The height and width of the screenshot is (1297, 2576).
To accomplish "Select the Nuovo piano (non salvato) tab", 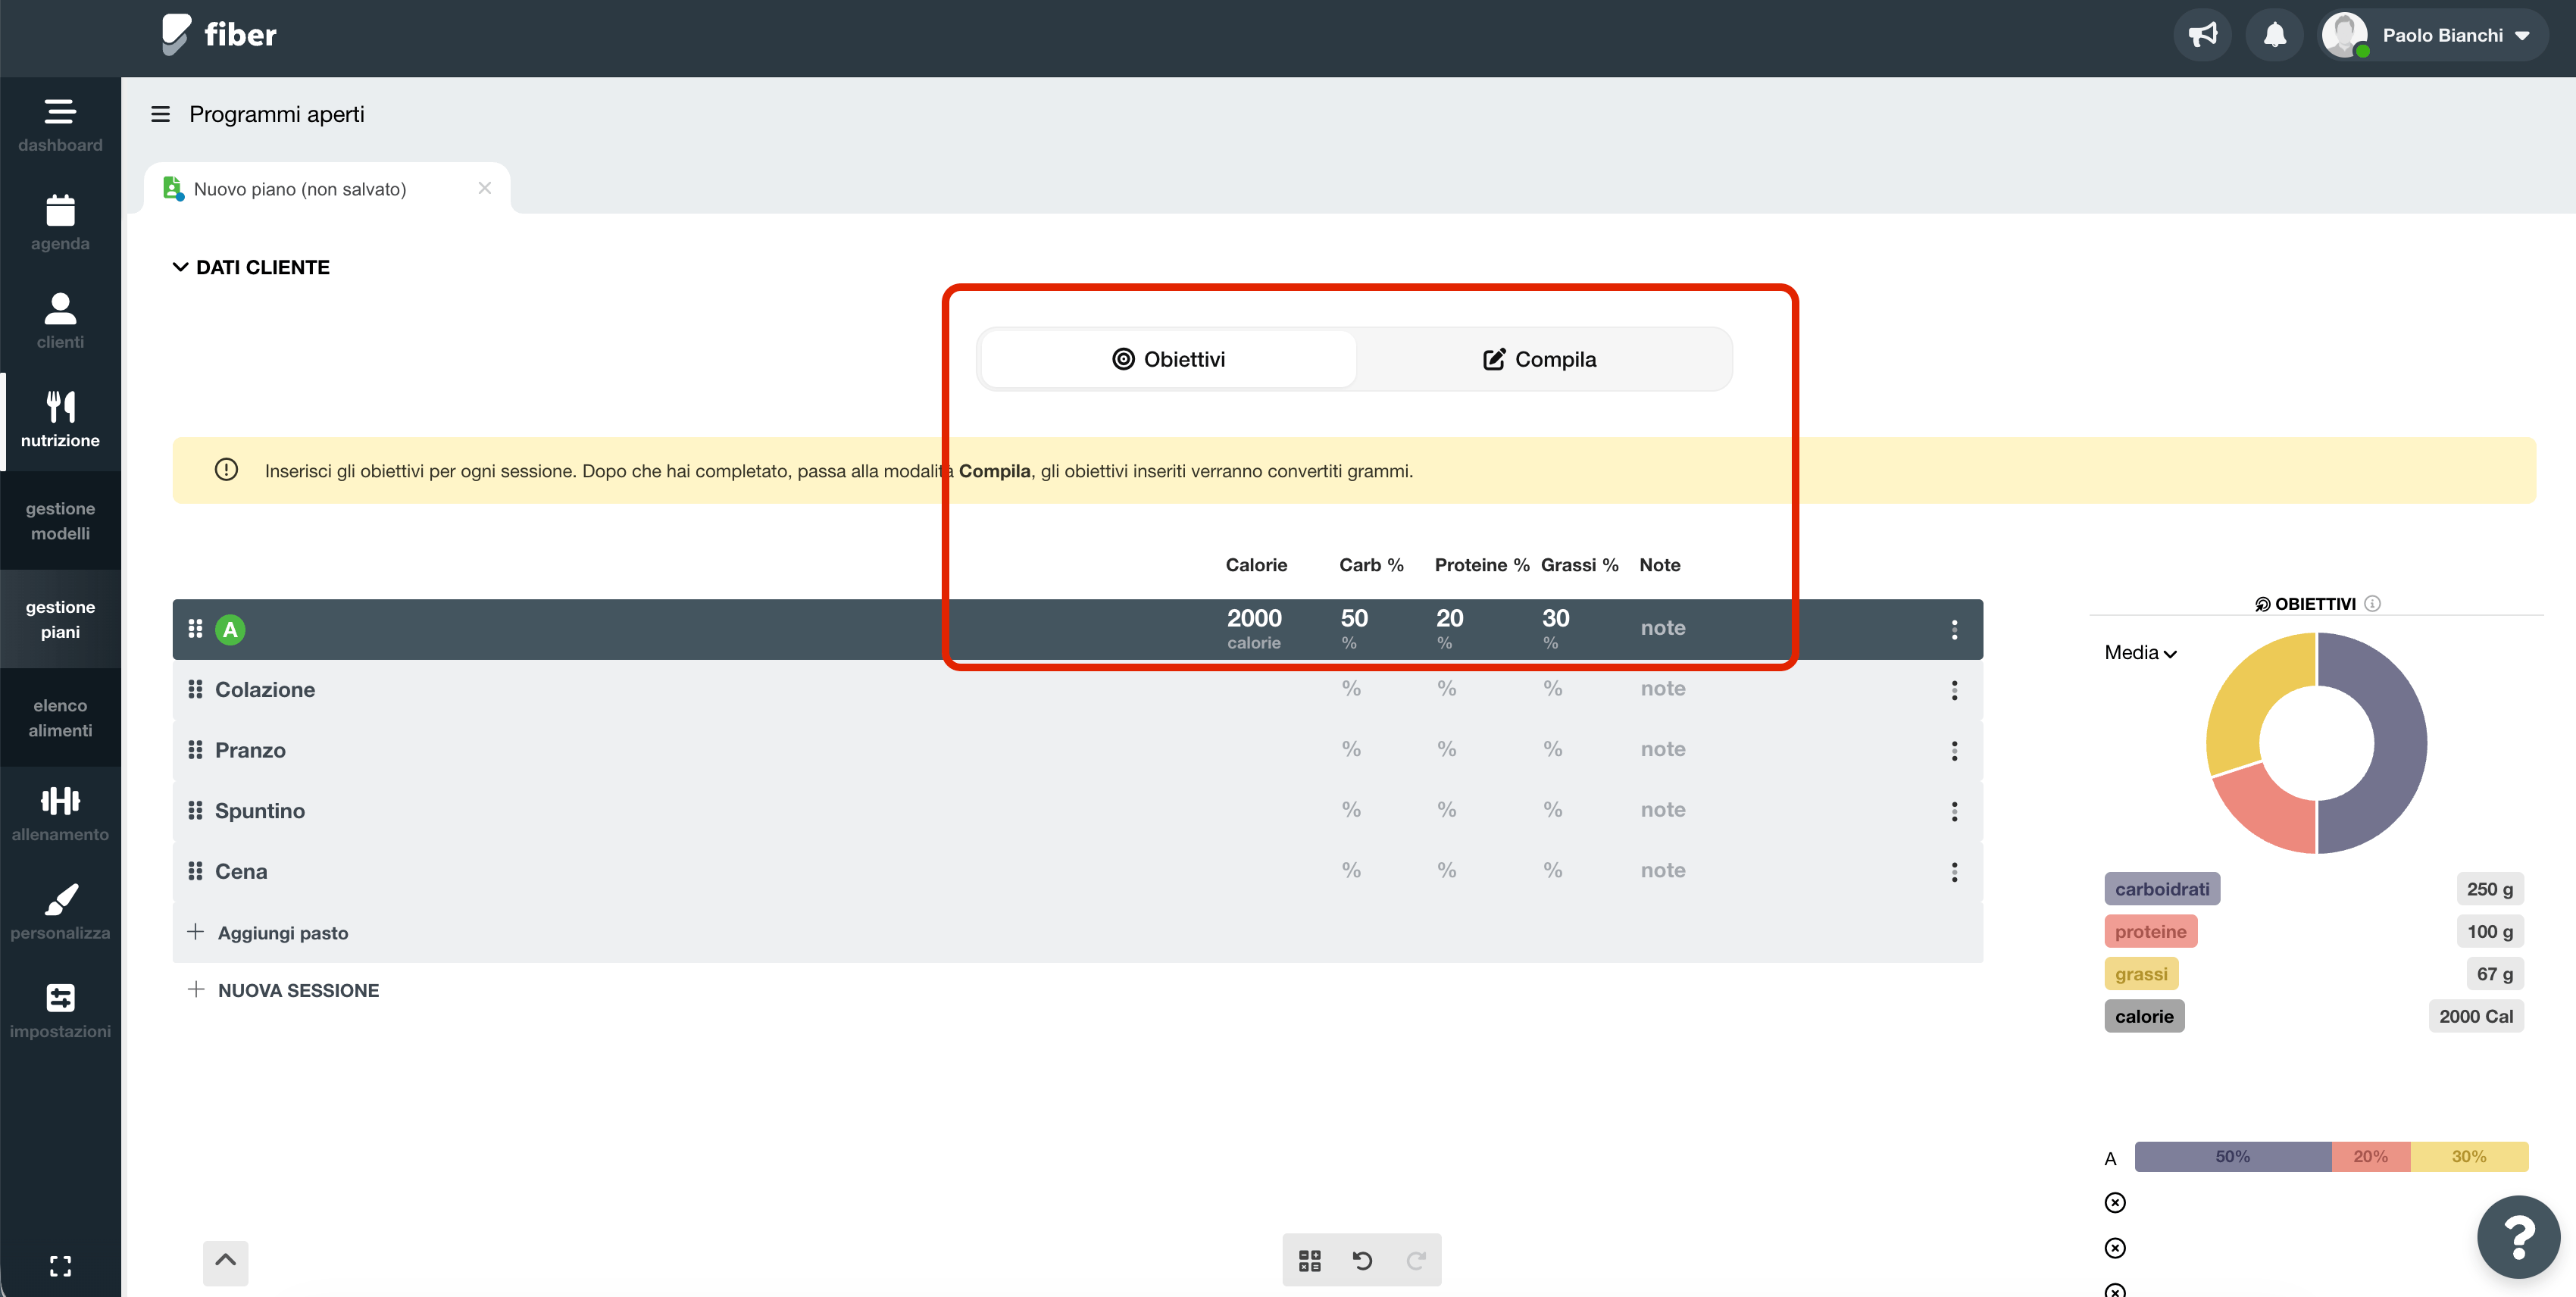I will pos(327,189).
